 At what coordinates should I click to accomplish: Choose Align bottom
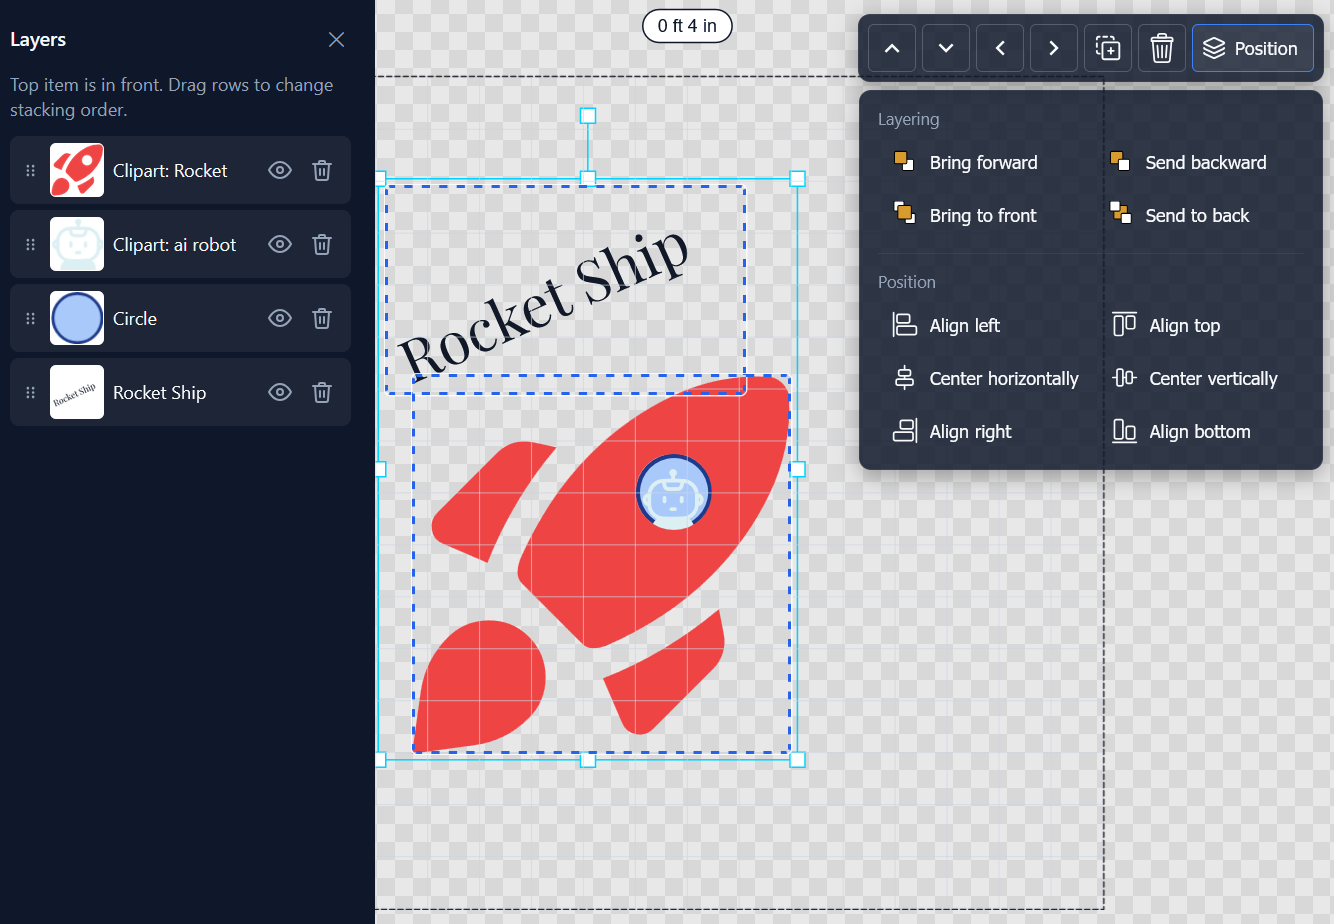[1181, 431]
